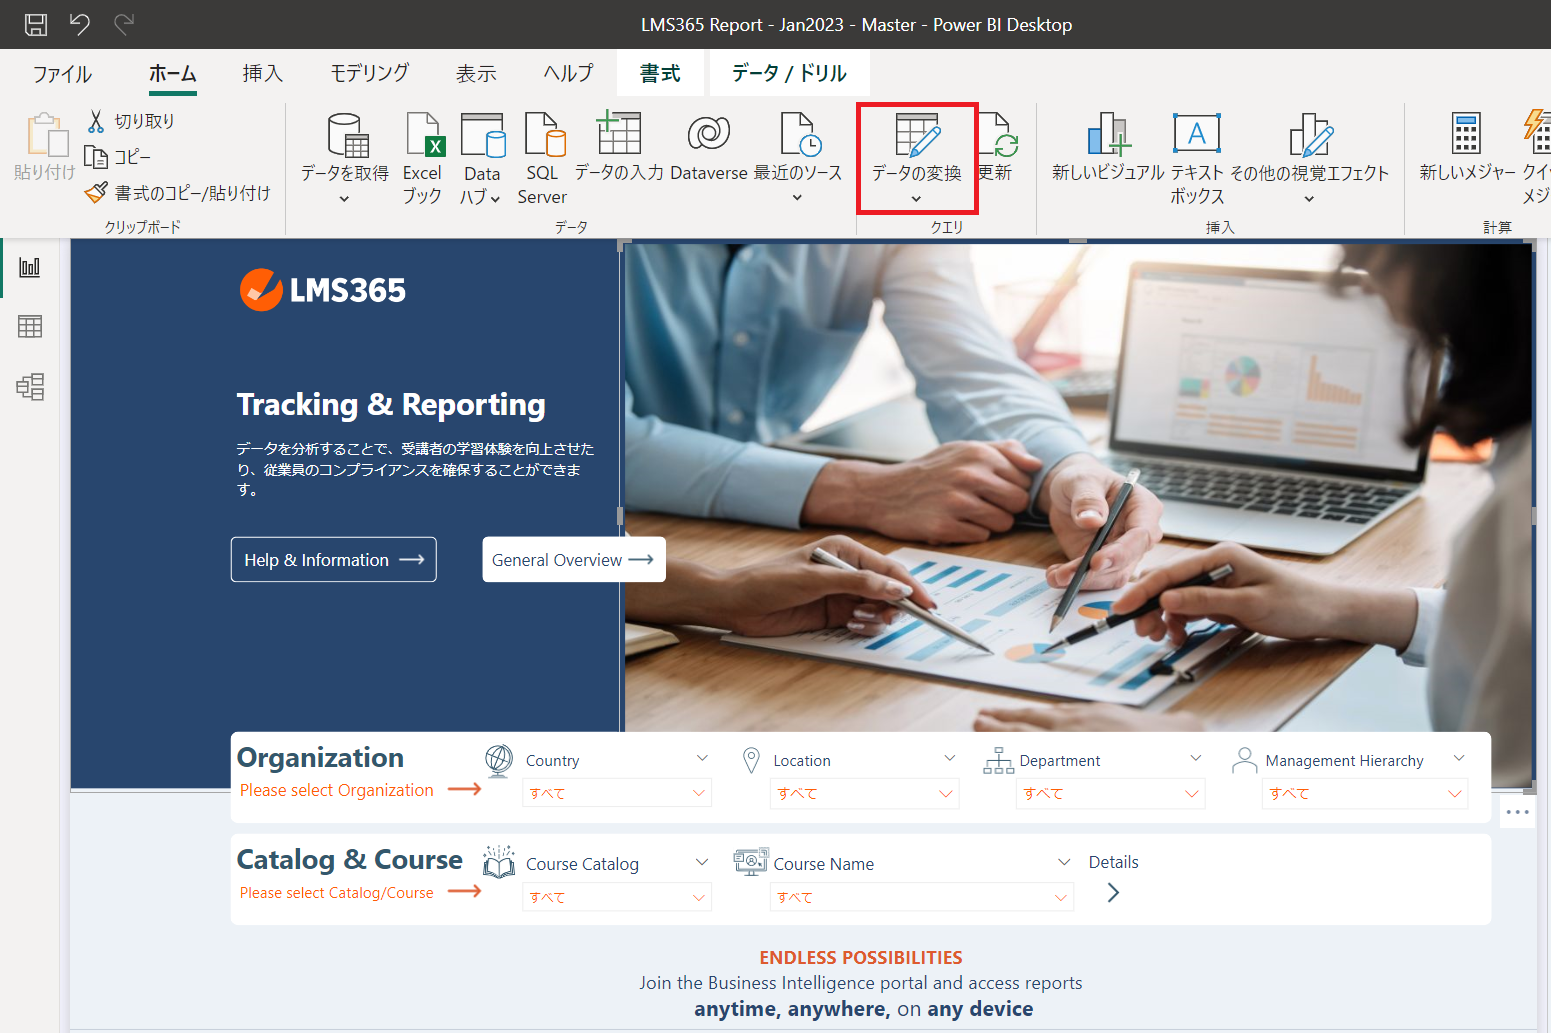Image resolution: width=1551 pixels, height=1033 pixels.
Task: Select the meeting photo image visual
Action: (x=1078, y=487)
